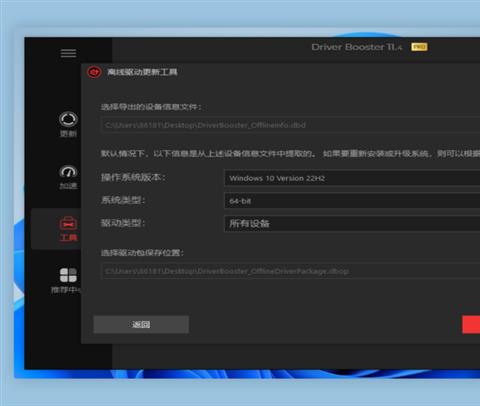Select the 工具 toolbox icon in sidebar
480x406 pixels.
[68, 223]
